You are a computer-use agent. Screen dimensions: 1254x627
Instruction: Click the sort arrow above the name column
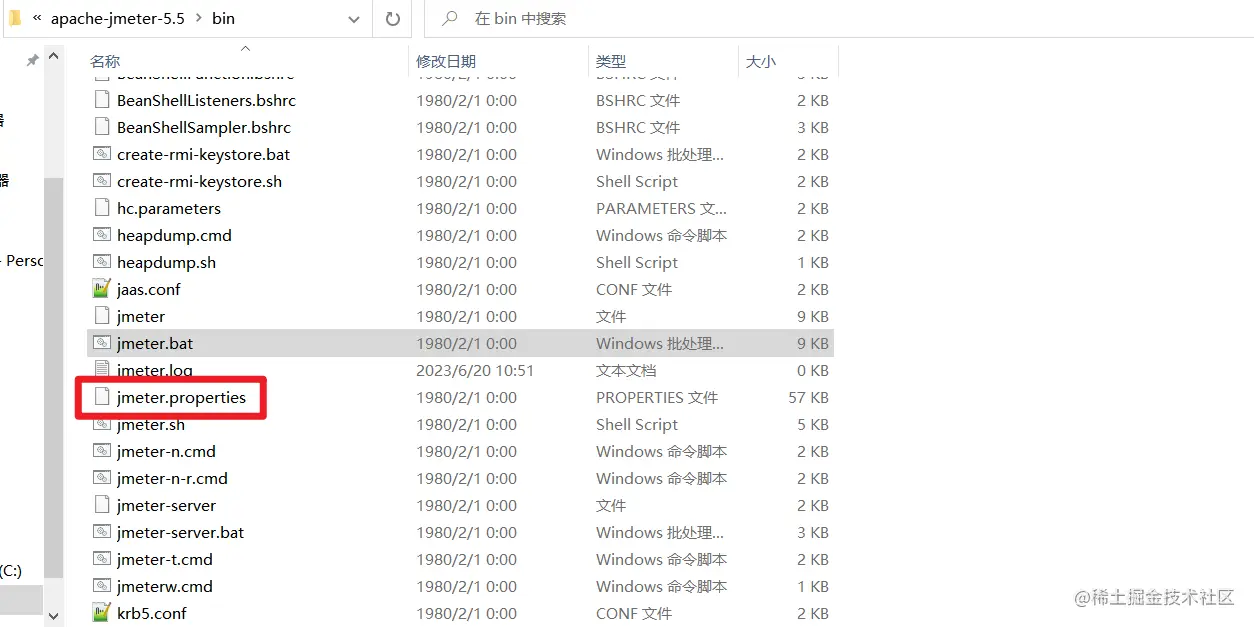coord(245,47)
